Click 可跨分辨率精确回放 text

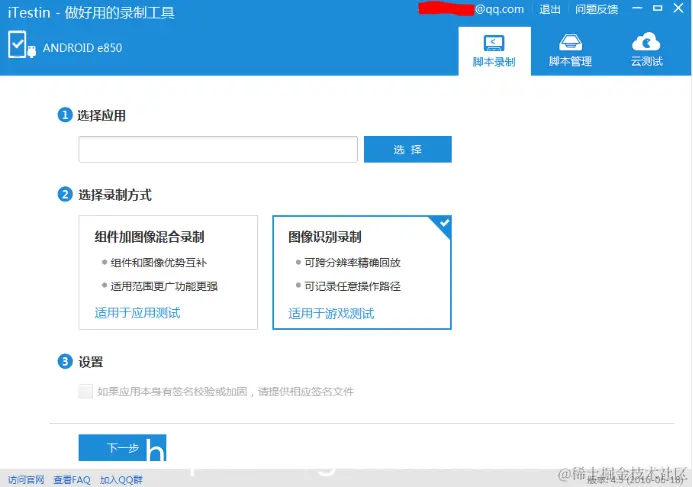click(x=352, y=263)
